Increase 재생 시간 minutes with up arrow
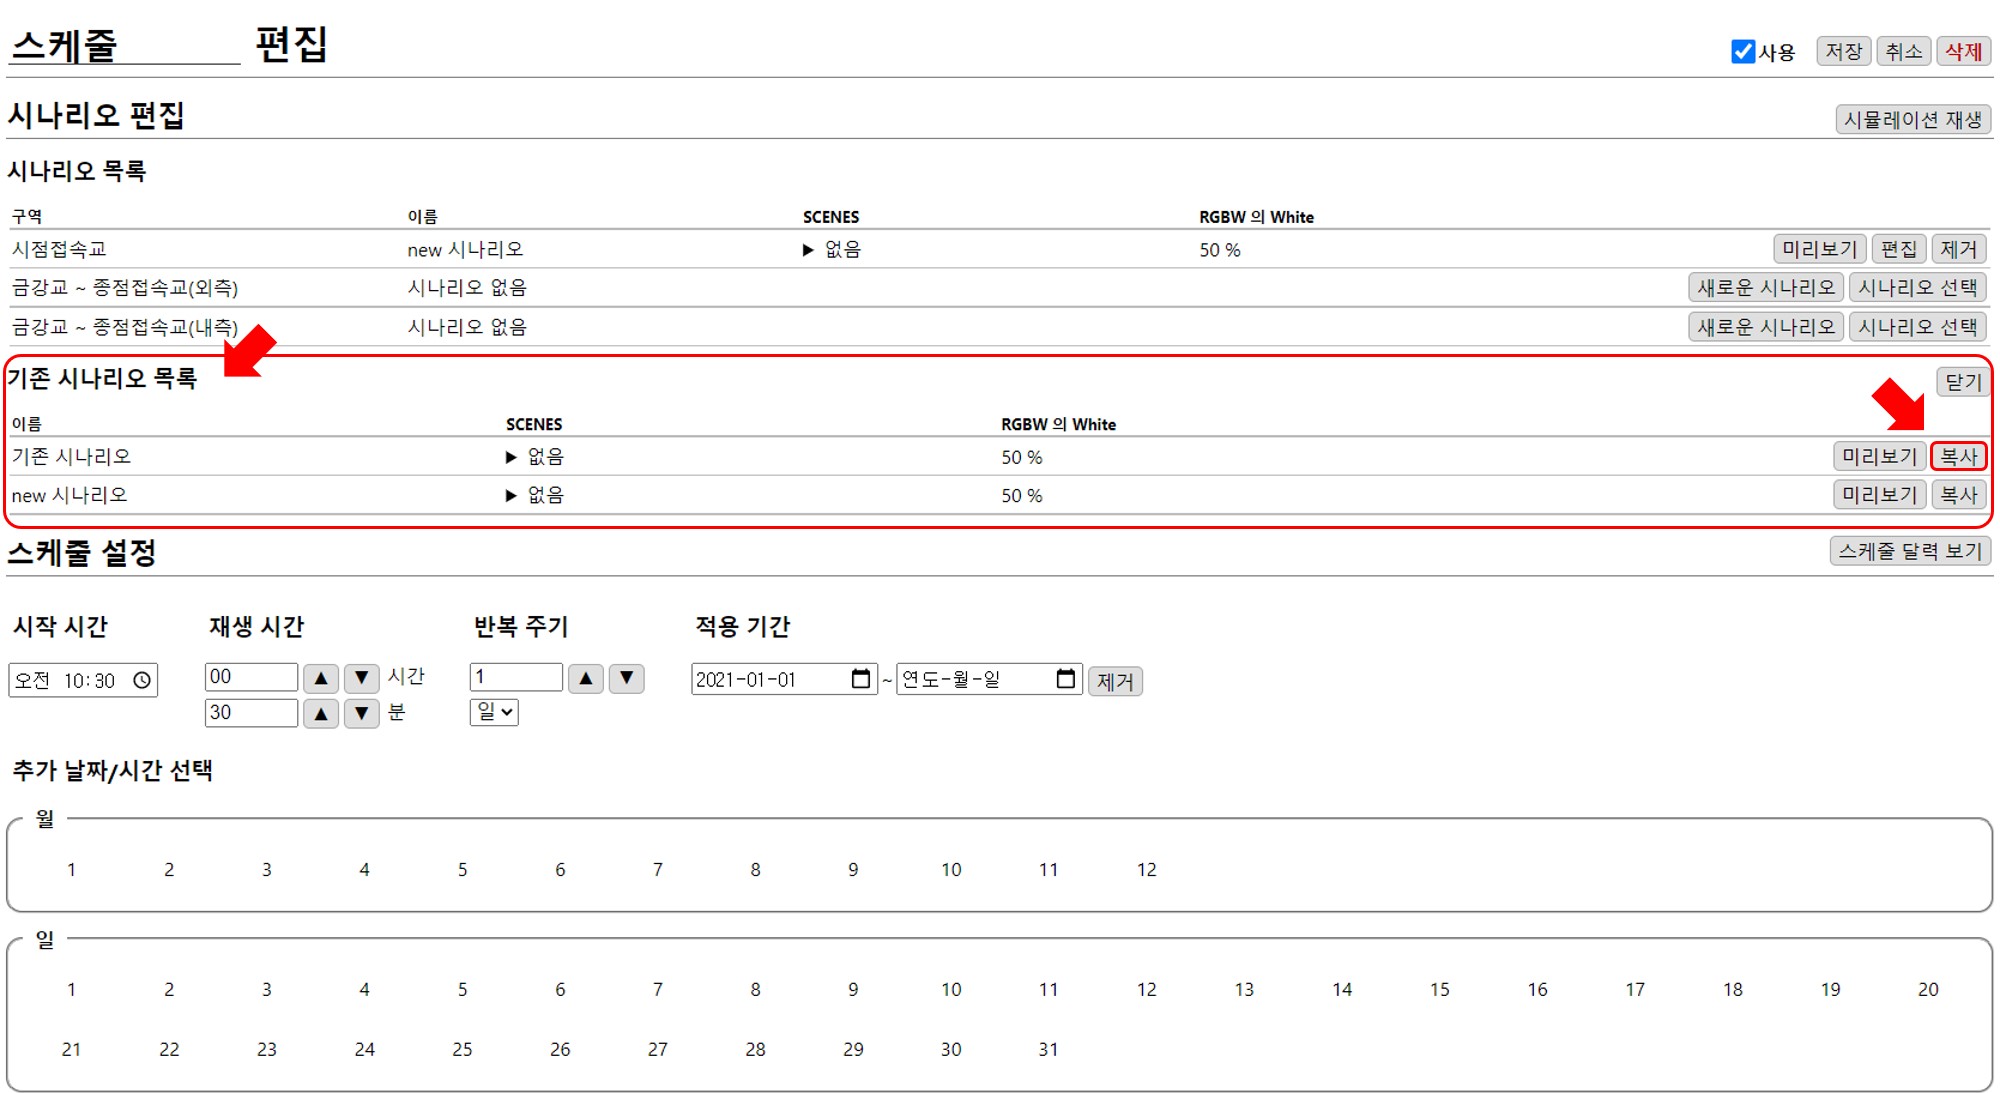The width and height of the screenshot is (2000, 1093). pyautogui.click(x=320, y=713)
